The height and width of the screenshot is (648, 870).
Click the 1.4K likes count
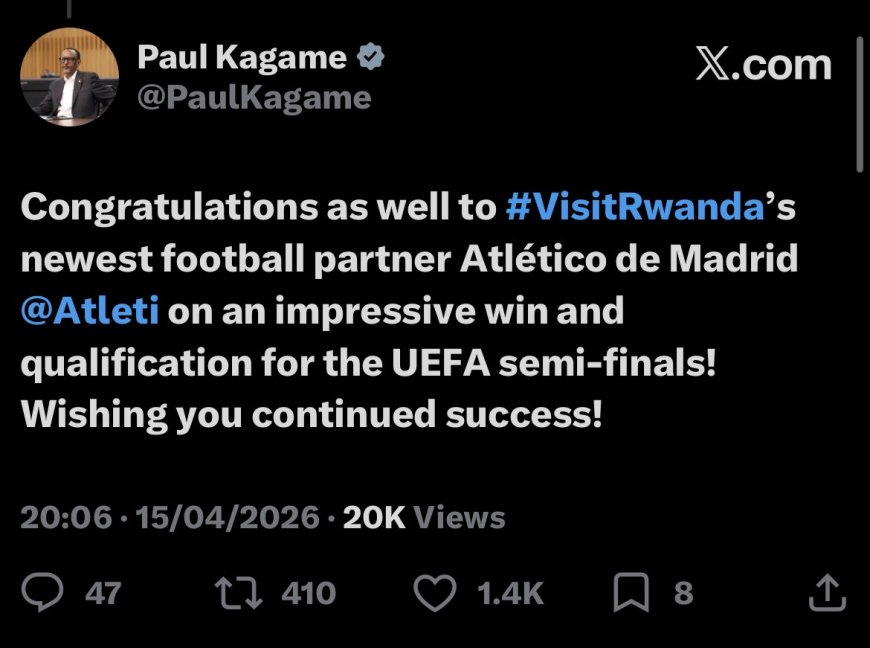click(510, 593)
